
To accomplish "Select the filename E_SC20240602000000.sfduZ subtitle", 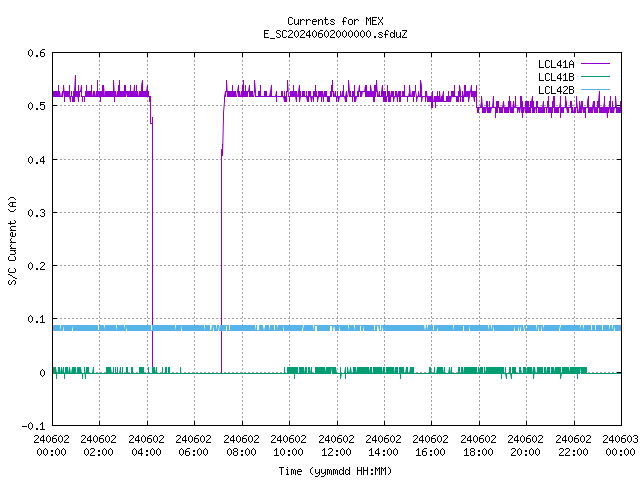I will 335,34.
